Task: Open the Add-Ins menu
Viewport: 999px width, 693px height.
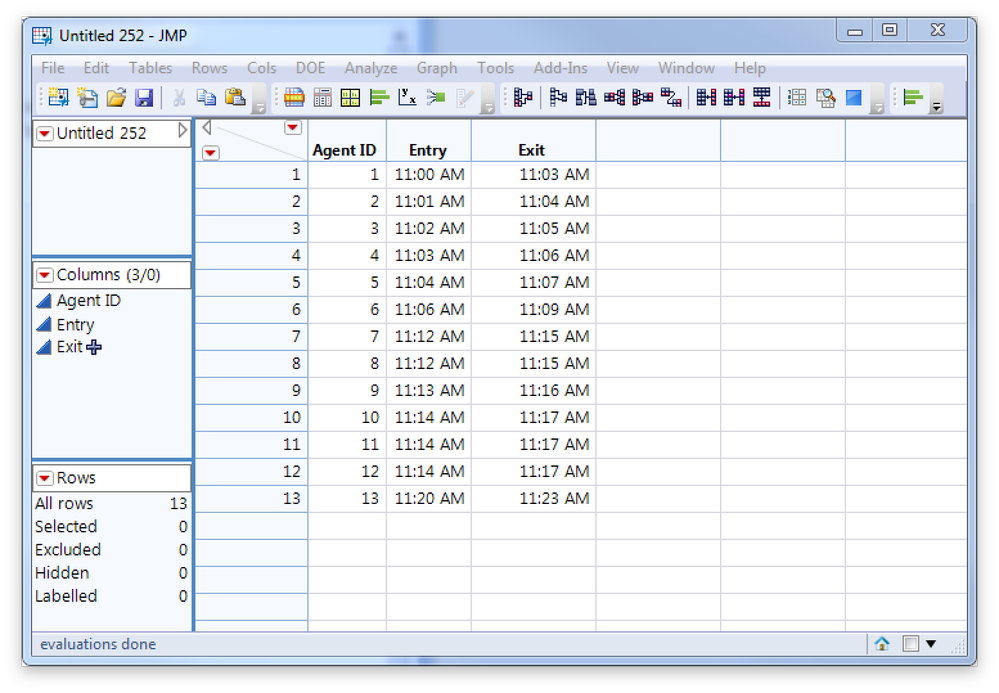Action: click(561, 68)
